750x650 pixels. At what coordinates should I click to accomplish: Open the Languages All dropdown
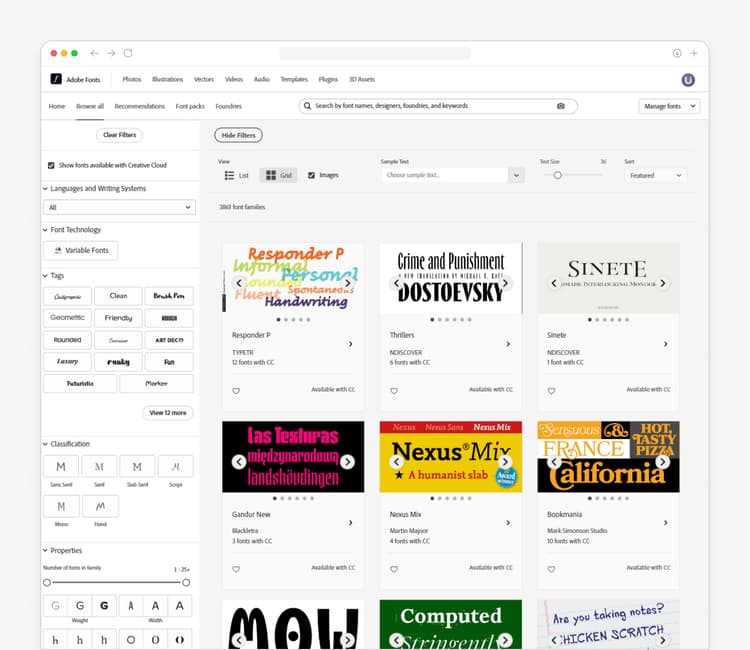pyautogui.click(x=119, y=207)
